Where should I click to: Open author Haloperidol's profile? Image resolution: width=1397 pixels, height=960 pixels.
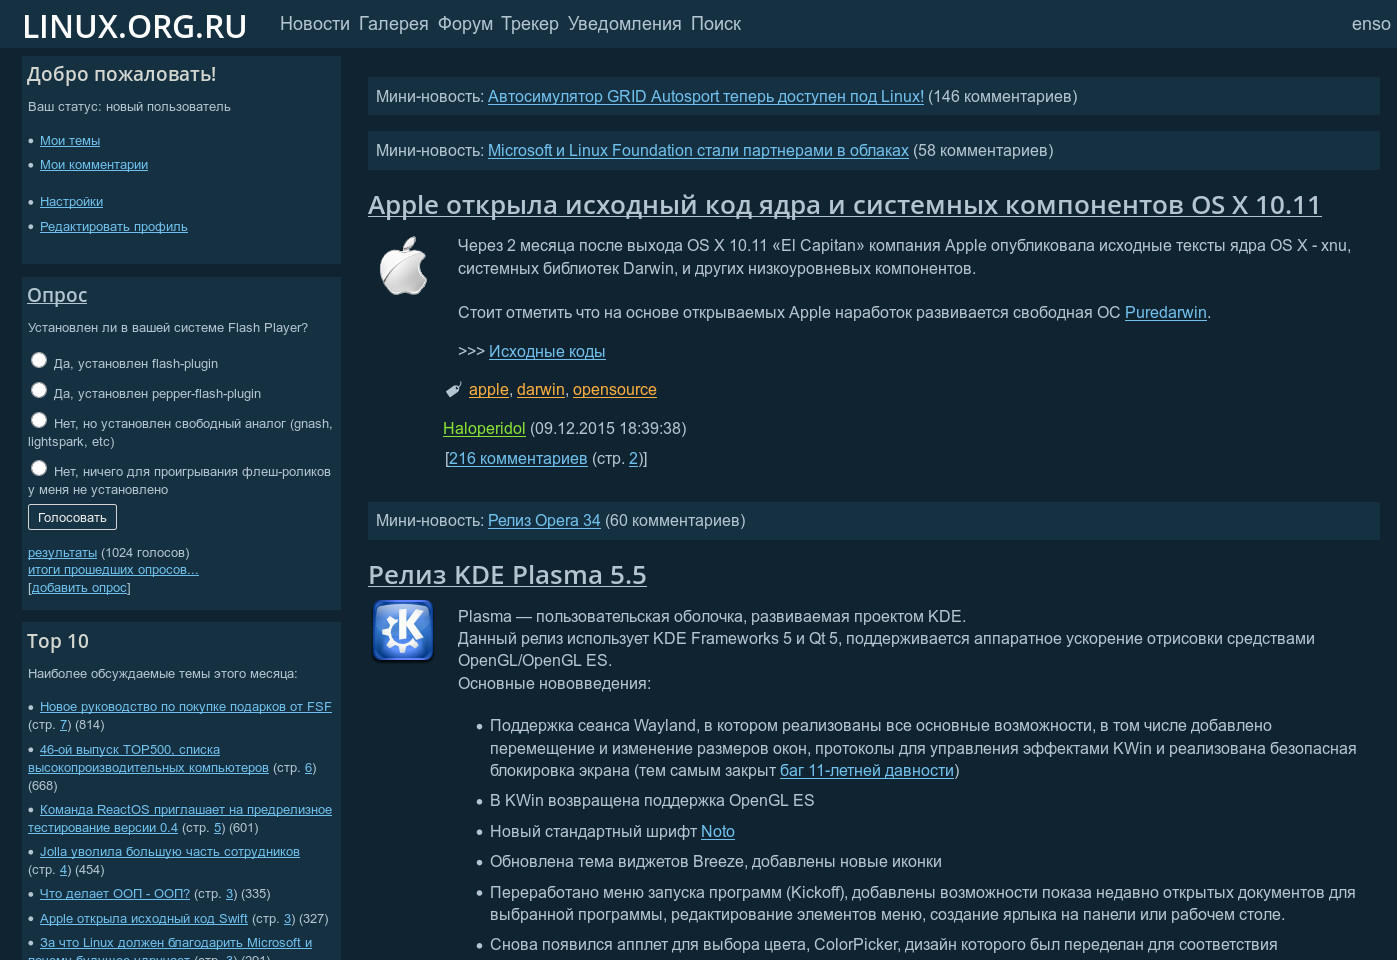coord(484,429)
